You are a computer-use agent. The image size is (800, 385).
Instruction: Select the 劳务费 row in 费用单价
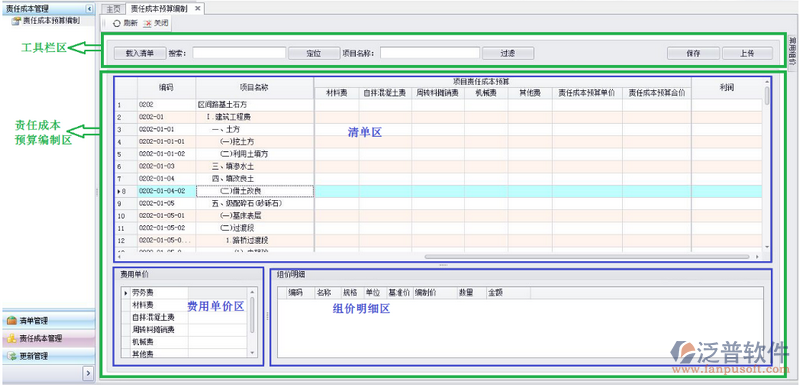click(155, 293)
